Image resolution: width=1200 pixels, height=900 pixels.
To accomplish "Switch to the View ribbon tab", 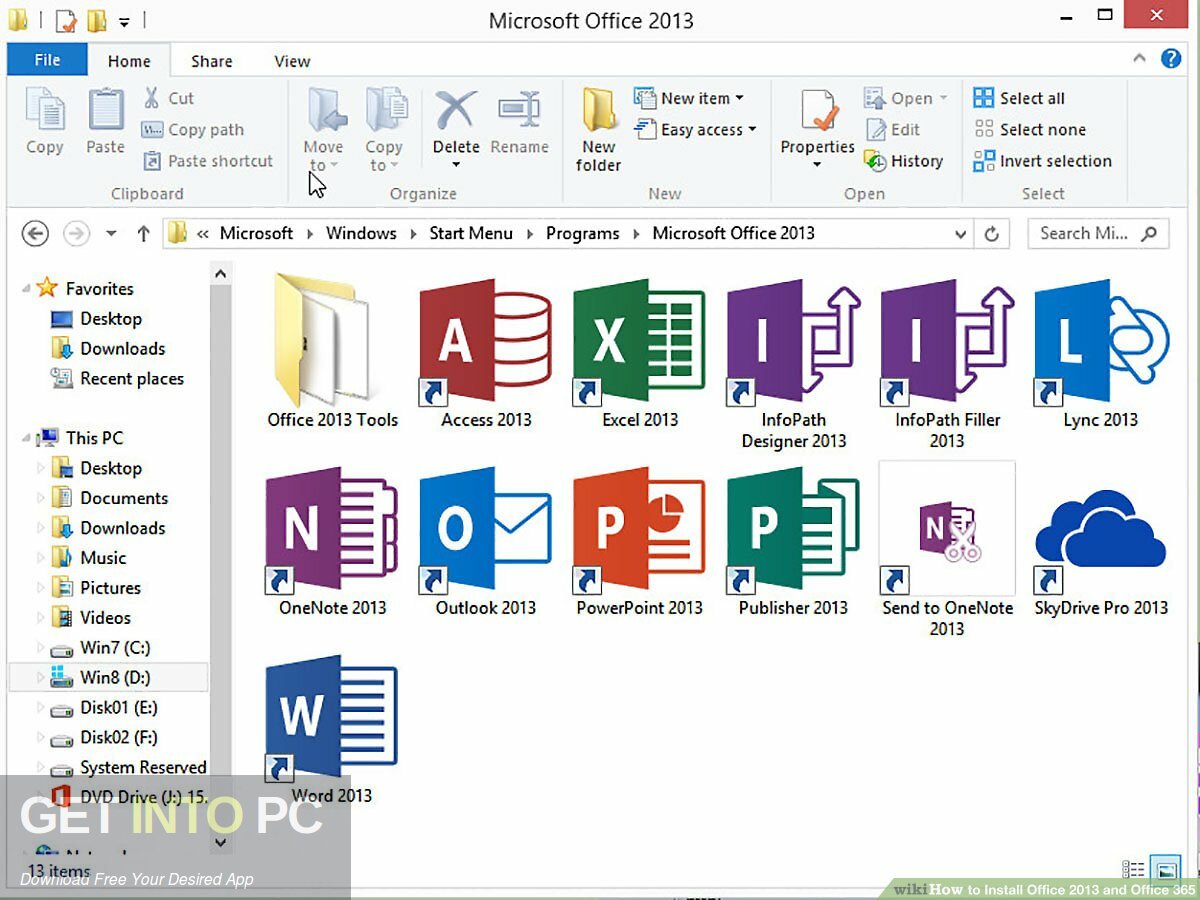I will coord(292,61).
